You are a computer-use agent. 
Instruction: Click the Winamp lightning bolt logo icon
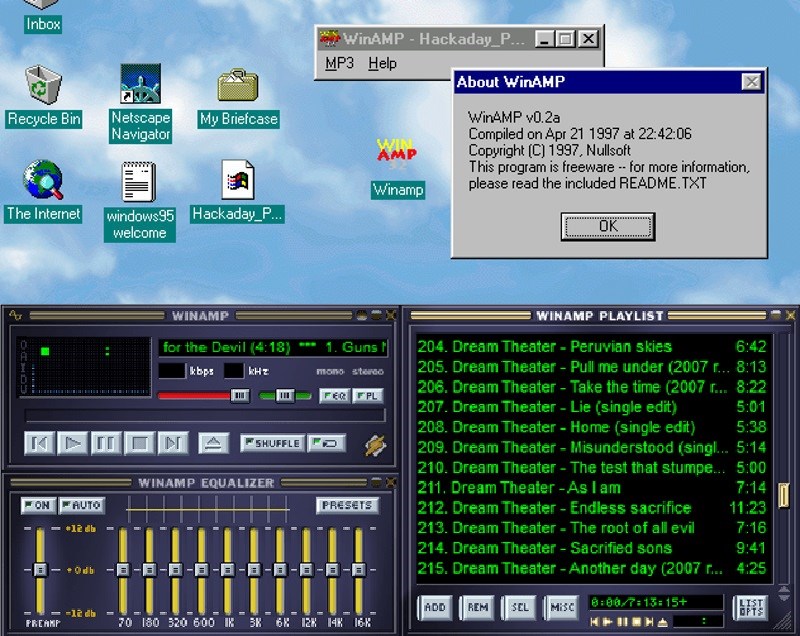click(x=376, y=445)
